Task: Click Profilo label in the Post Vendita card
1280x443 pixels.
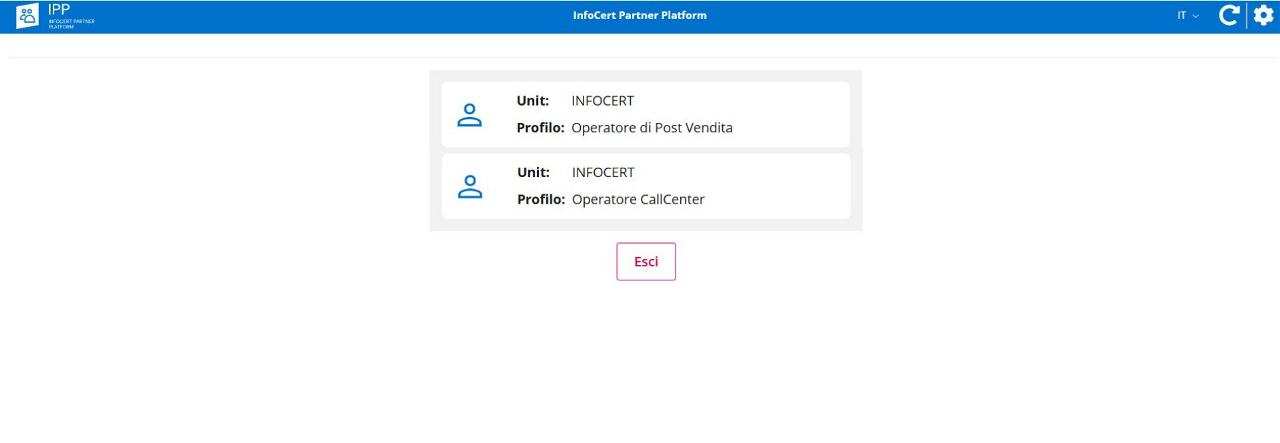Action: pos(541,128)
